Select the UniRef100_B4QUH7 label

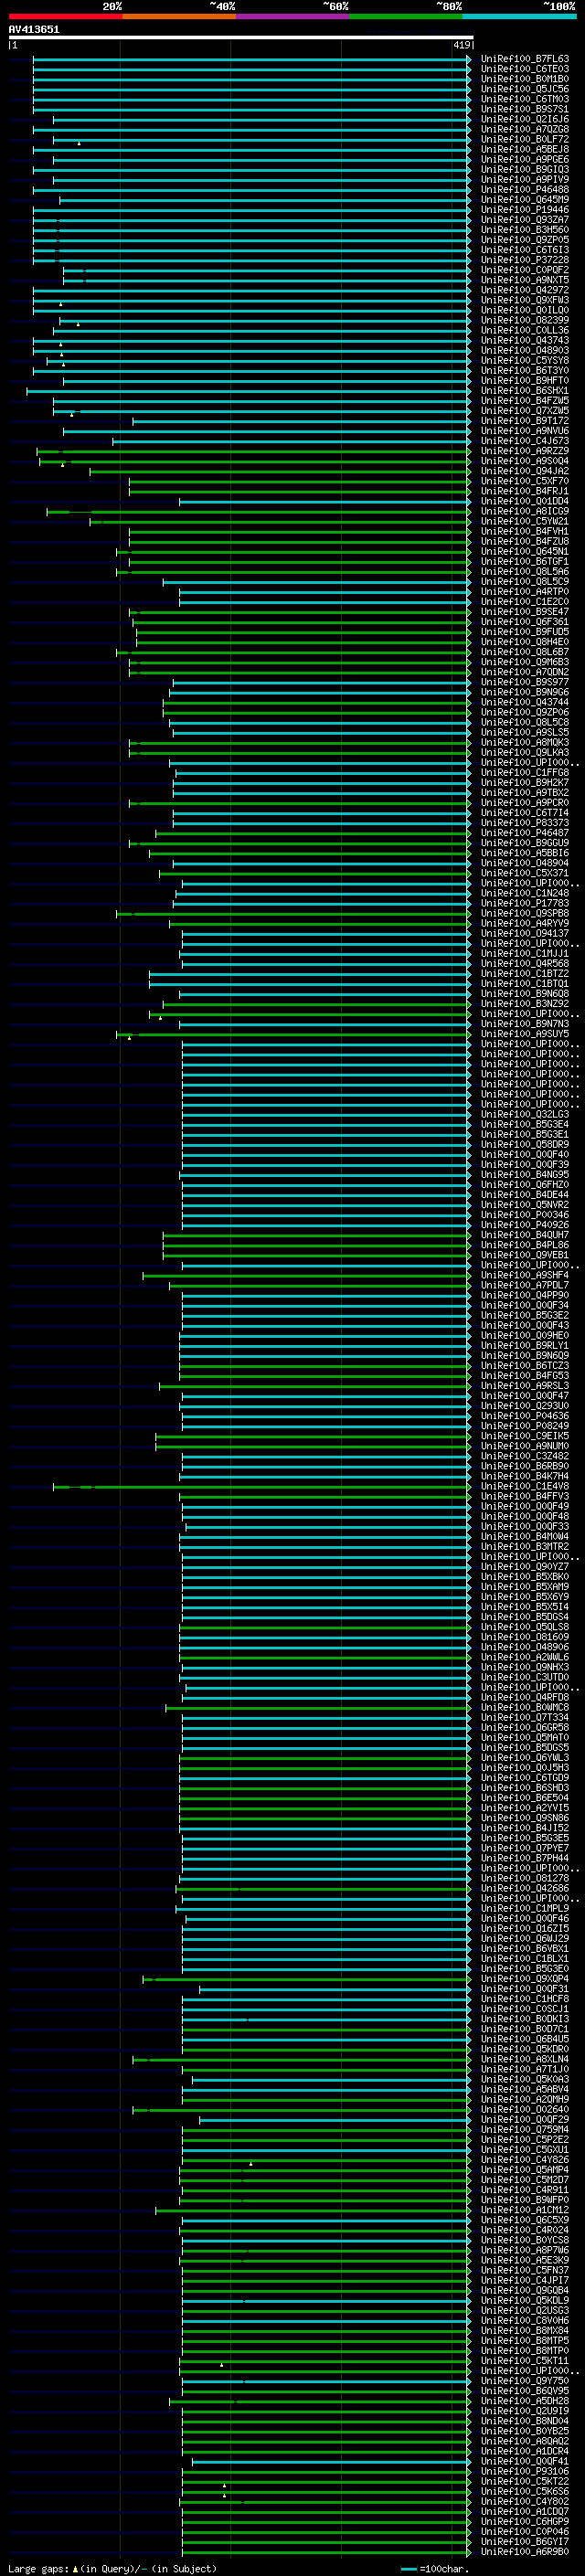point(525,1235)
